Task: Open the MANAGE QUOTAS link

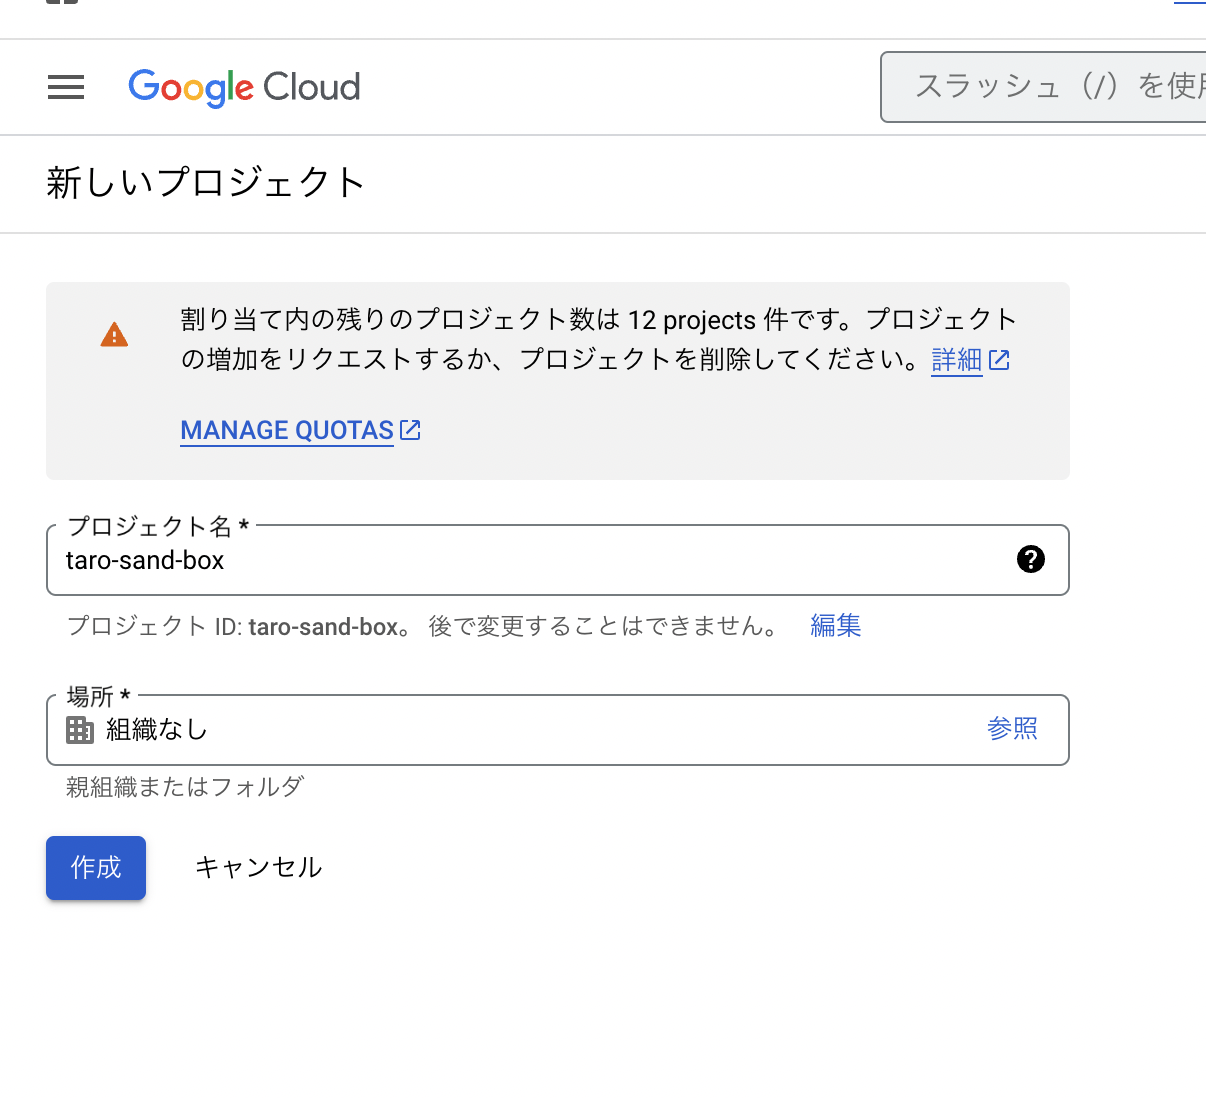Action: (287, 430)
